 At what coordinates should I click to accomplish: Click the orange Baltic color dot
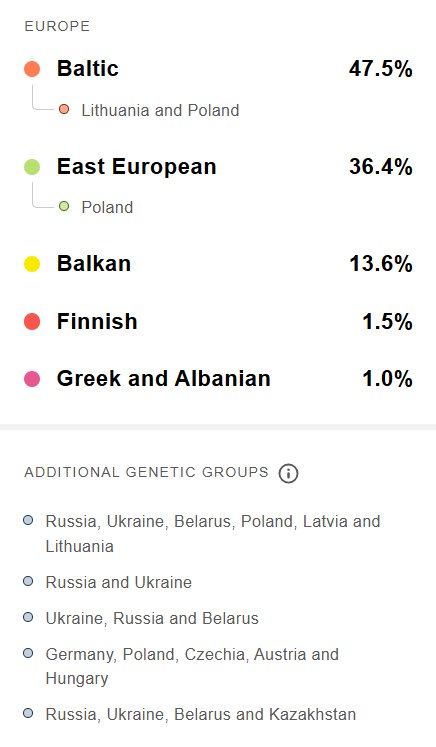tap(32, 69)
